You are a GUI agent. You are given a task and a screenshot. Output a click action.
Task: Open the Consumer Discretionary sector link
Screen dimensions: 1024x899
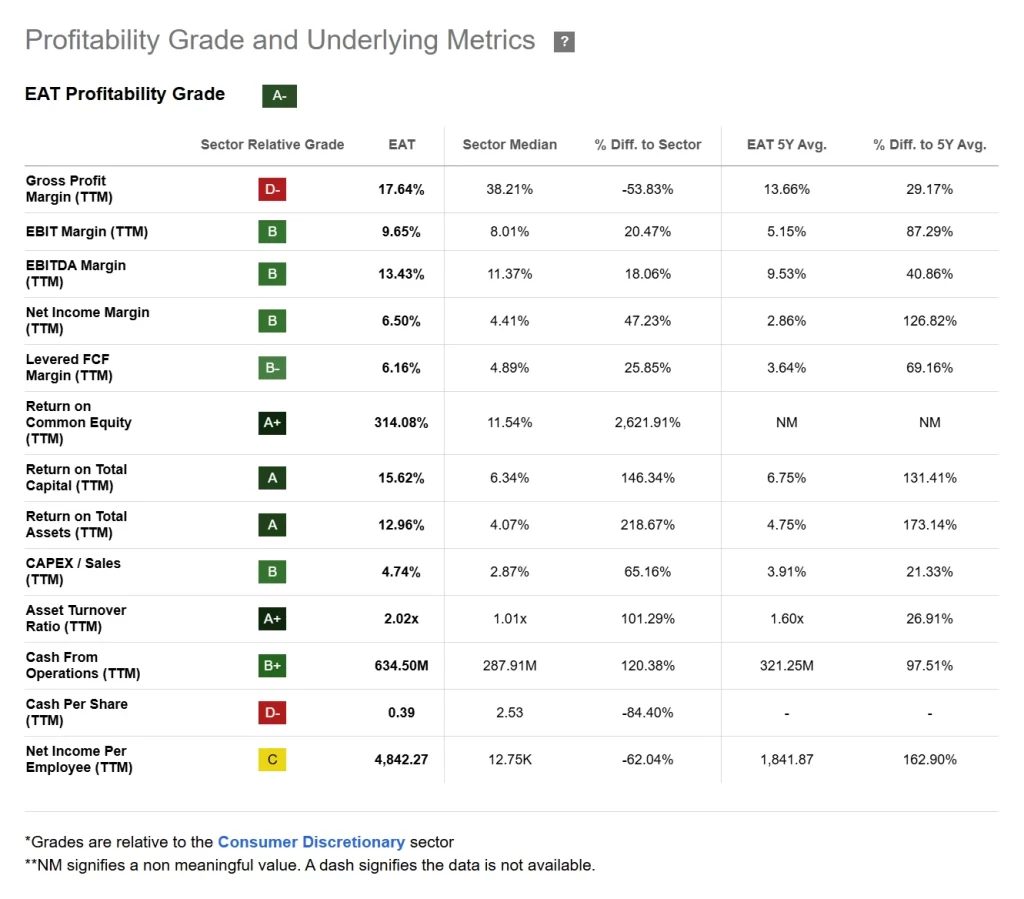click(x=311, y=842)
